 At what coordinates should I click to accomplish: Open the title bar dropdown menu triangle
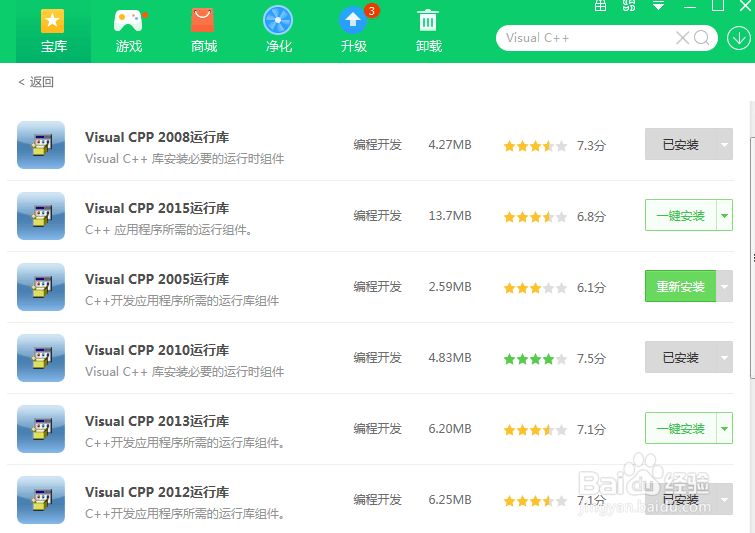point(658,6)
